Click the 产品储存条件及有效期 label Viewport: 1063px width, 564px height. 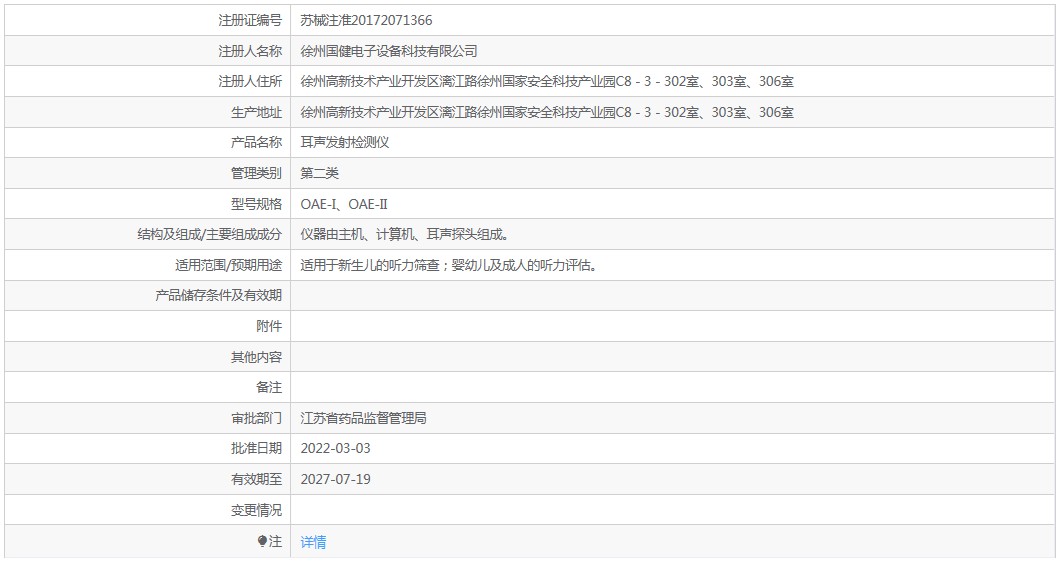218,296
